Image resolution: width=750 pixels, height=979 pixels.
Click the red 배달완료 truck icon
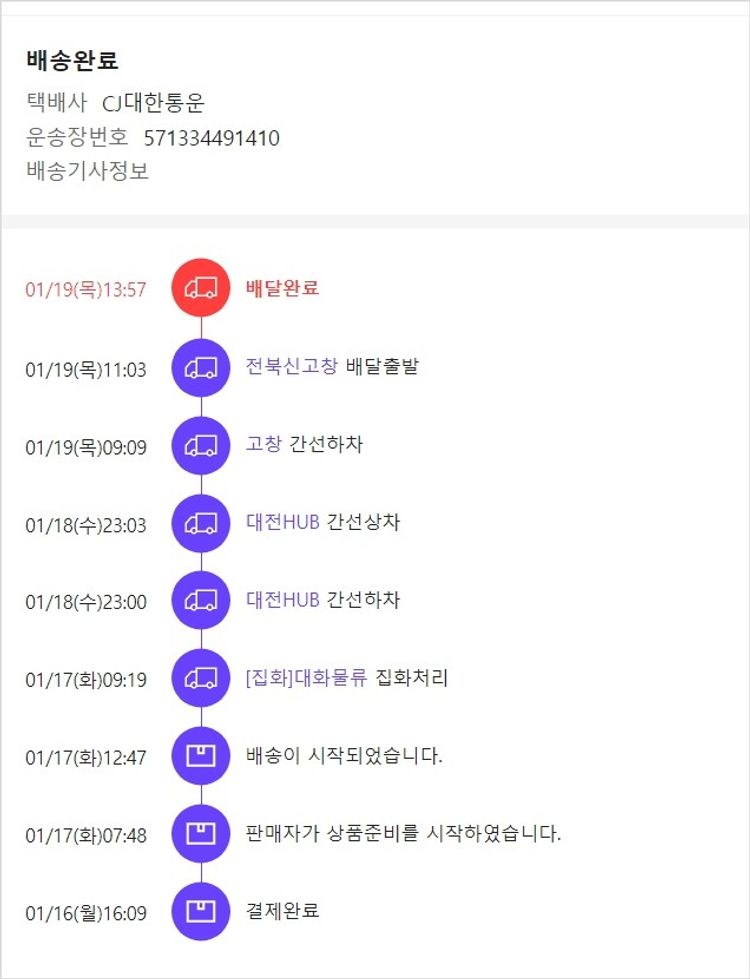[201, 289]
